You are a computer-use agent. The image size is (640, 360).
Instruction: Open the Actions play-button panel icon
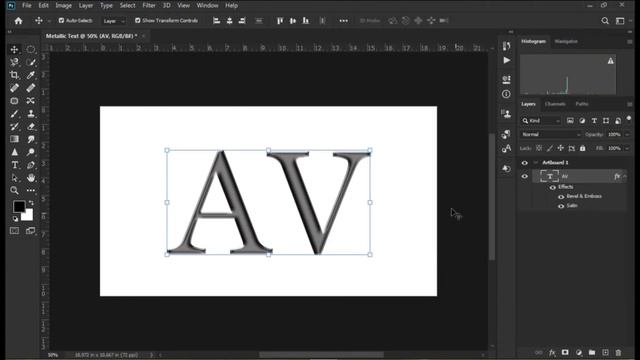507,60
